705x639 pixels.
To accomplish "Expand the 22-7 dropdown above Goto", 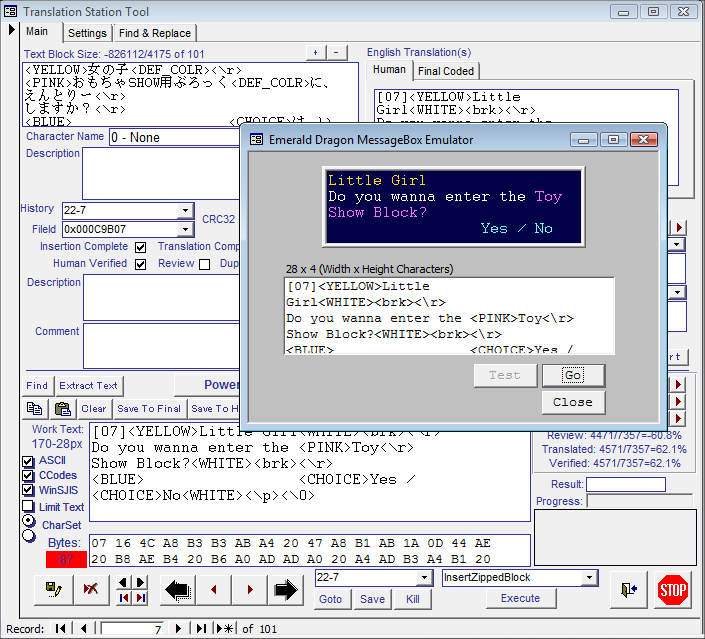I will 424,578.
